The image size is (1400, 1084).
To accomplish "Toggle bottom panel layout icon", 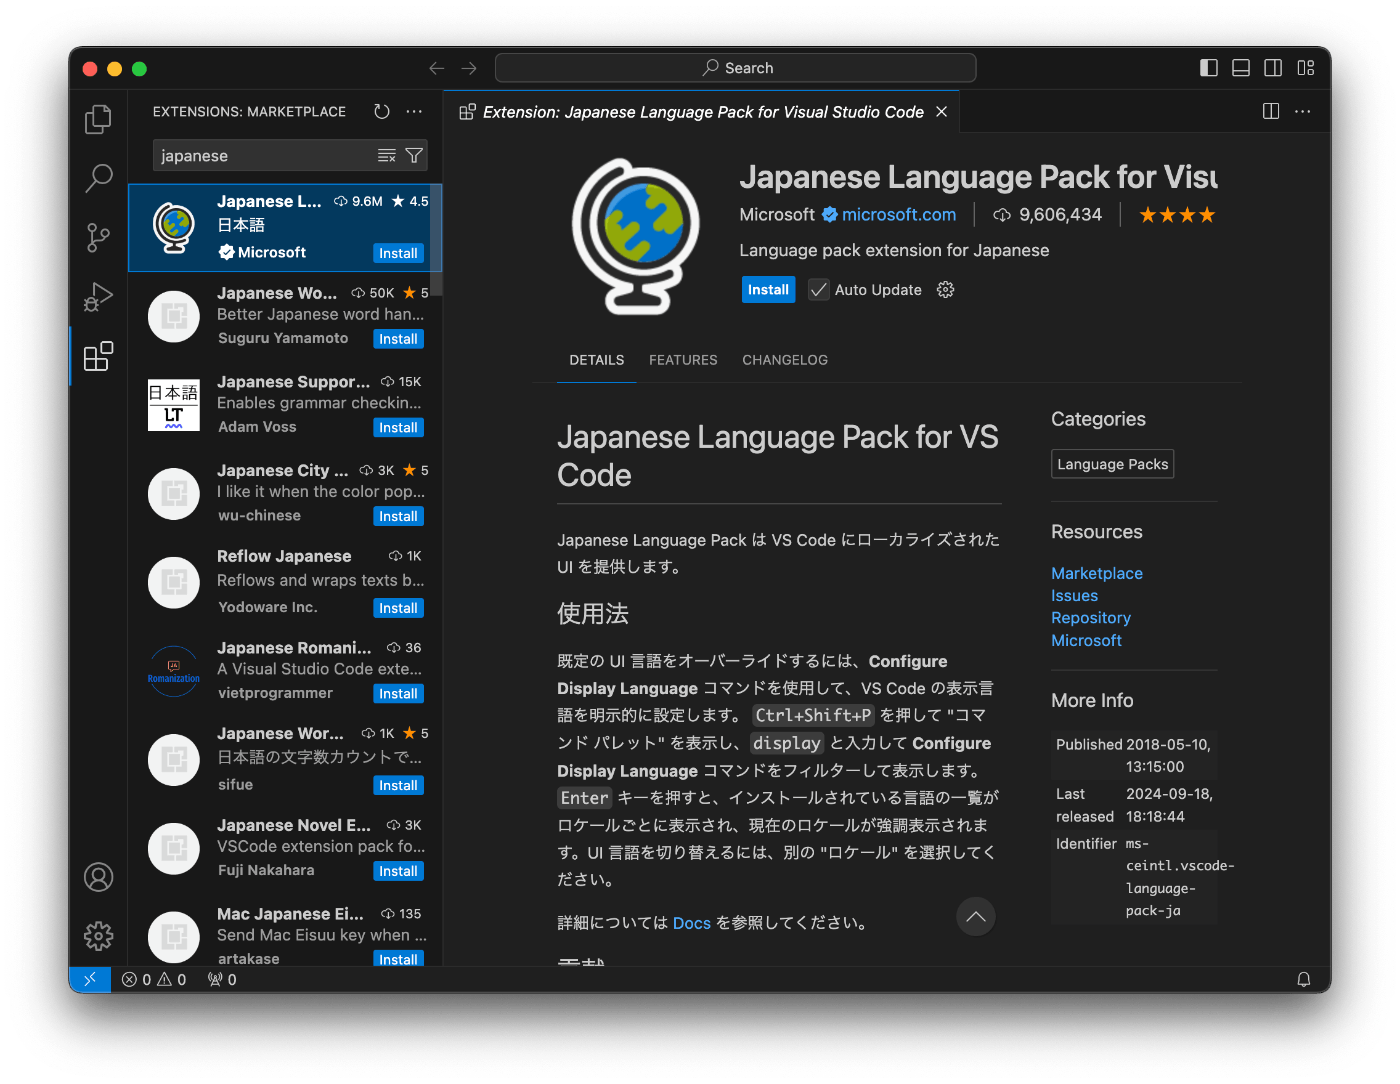I will coord(1241,68).
